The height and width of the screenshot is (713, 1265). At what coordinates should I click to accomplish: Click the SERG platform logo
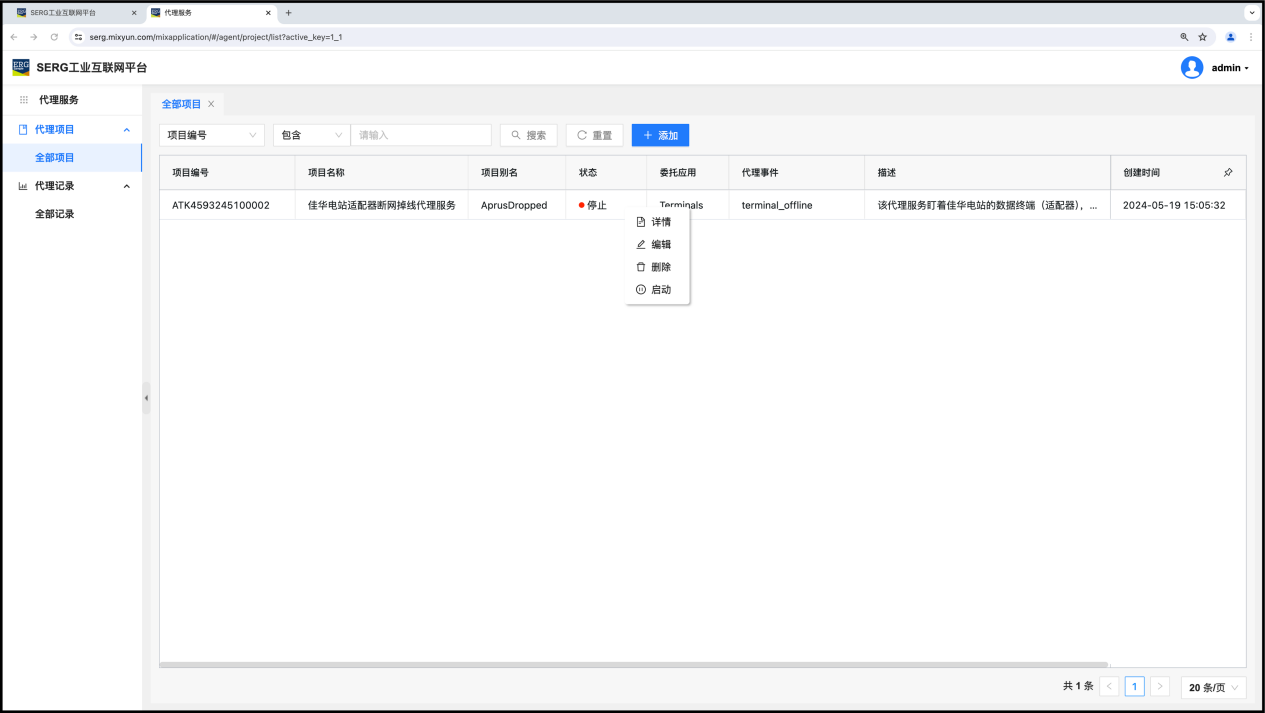click(21, 67)
